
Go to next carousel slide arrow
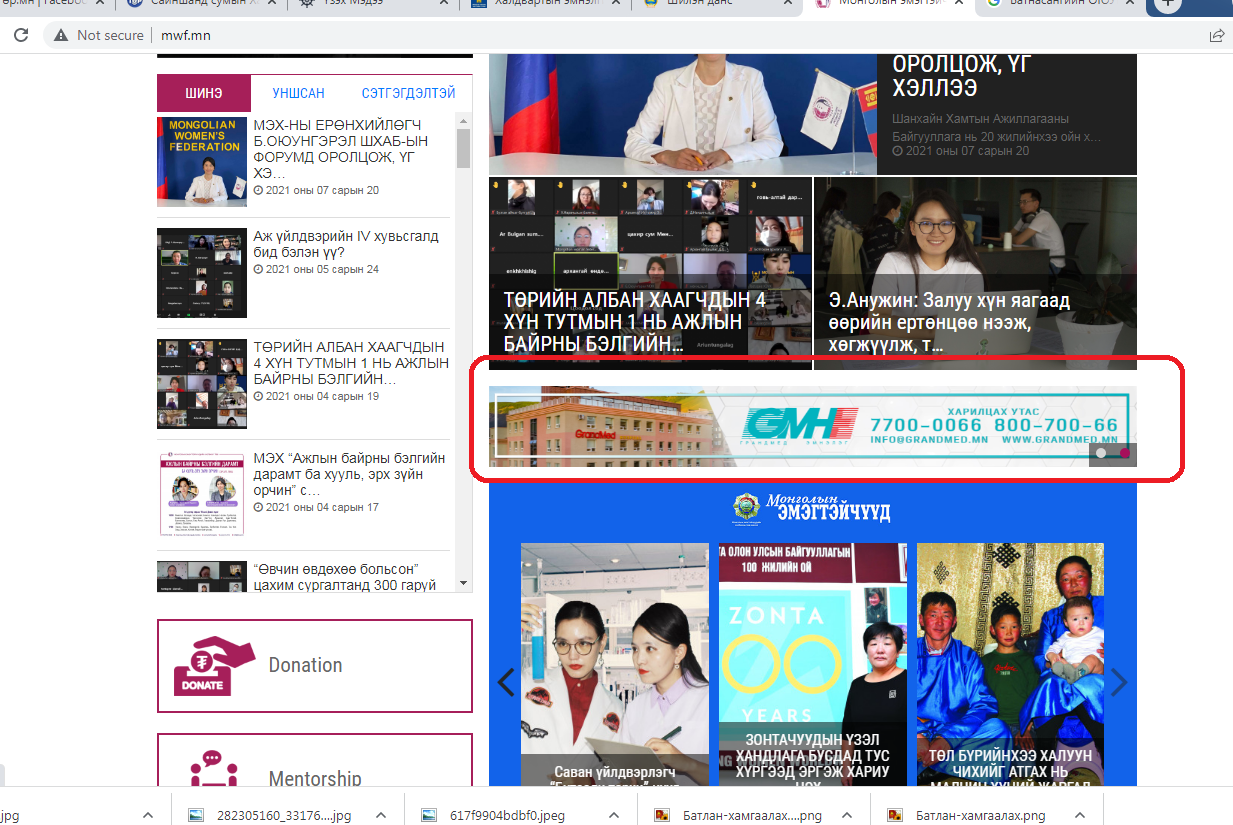1119,682
